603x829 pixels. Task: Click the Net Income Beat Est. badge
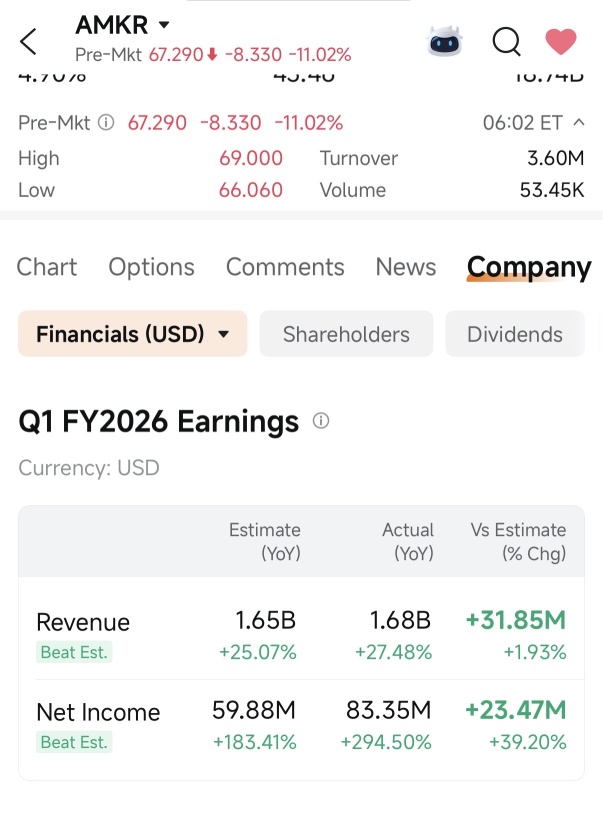[x=74, y=742]
